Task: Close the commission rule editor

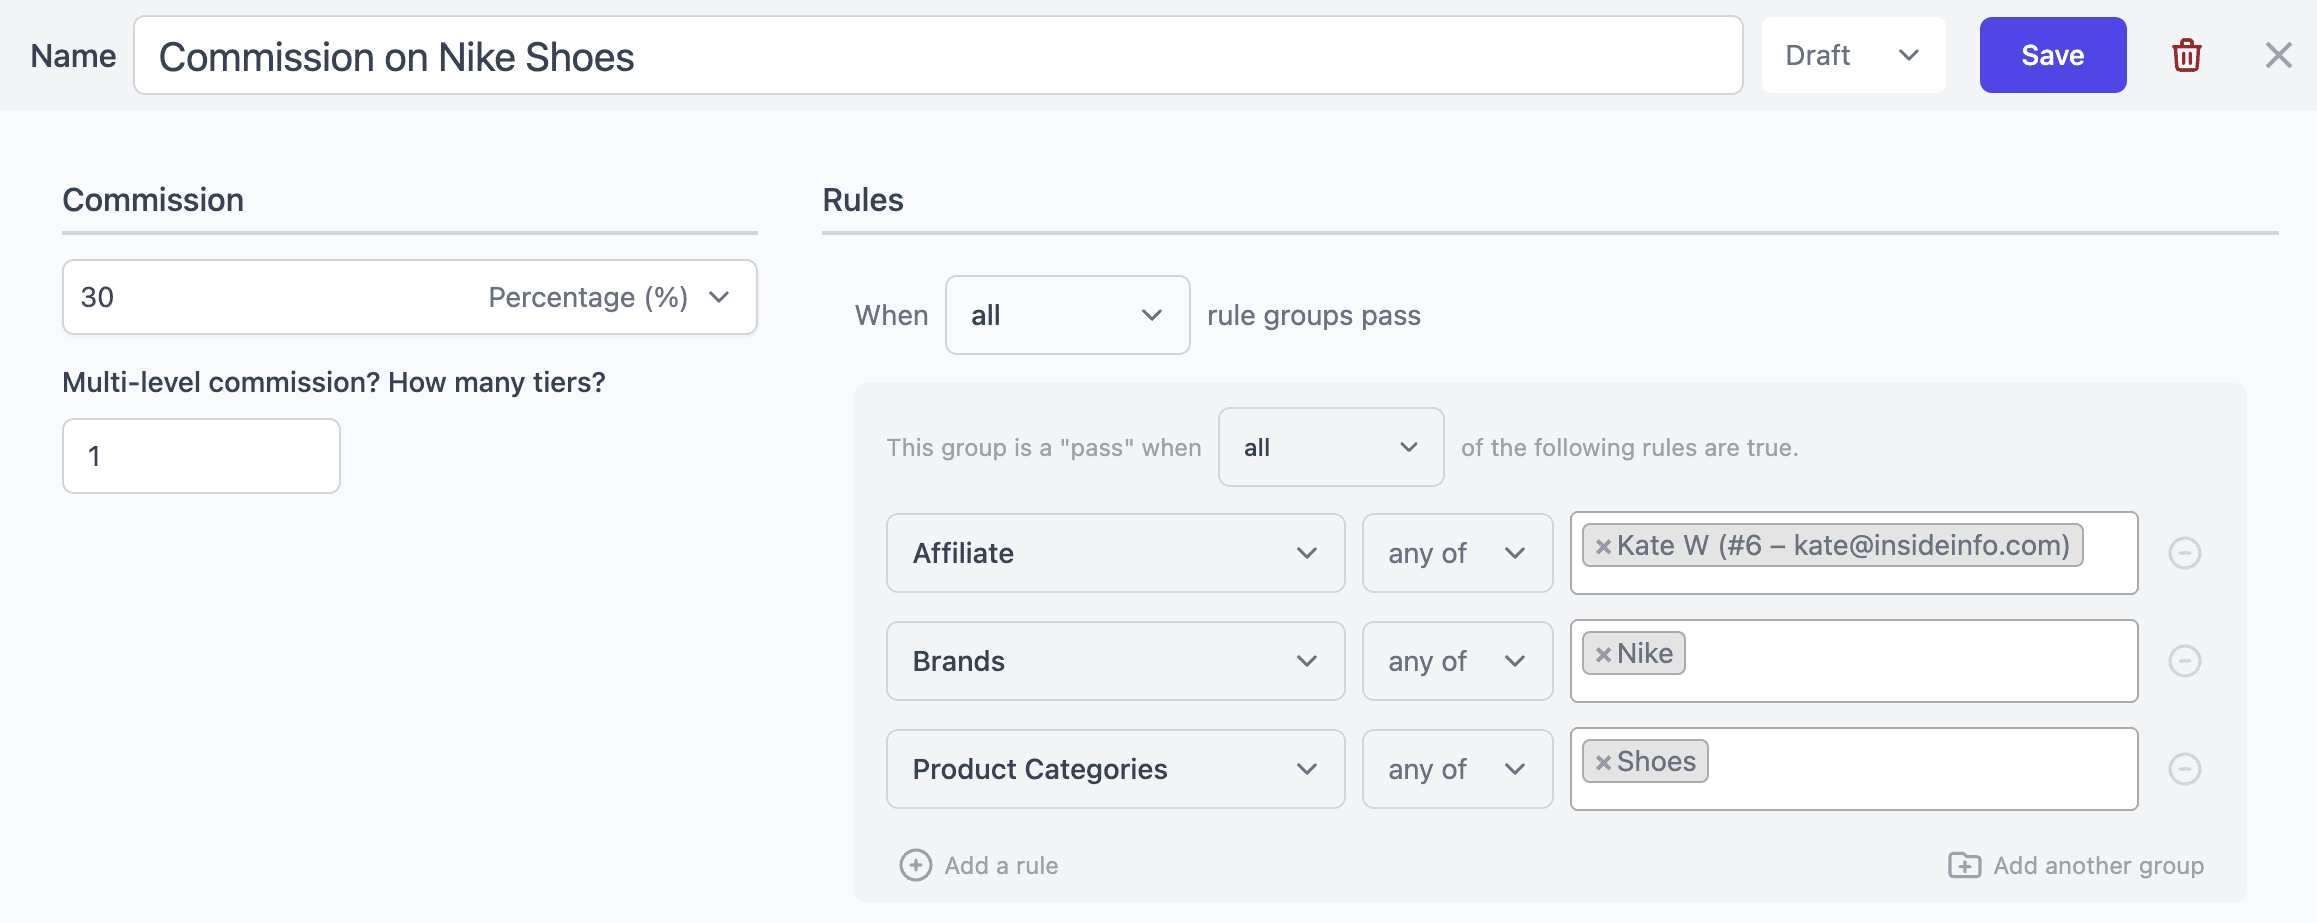Action: point(2278,55)
